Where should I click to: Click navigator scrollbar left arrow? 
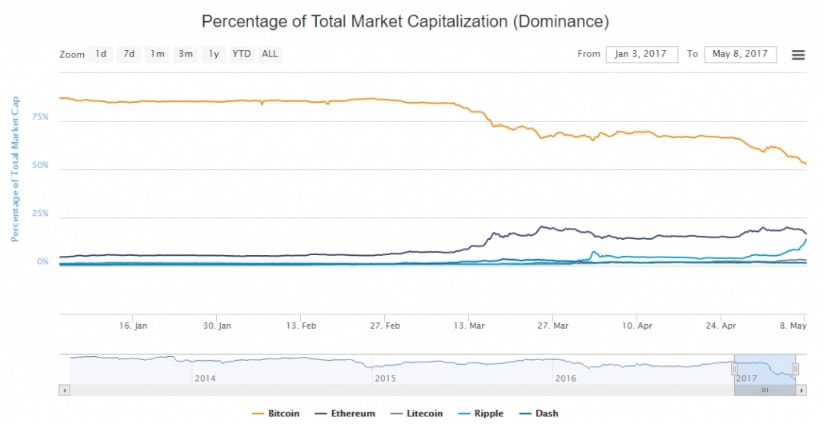coord(65,390)
